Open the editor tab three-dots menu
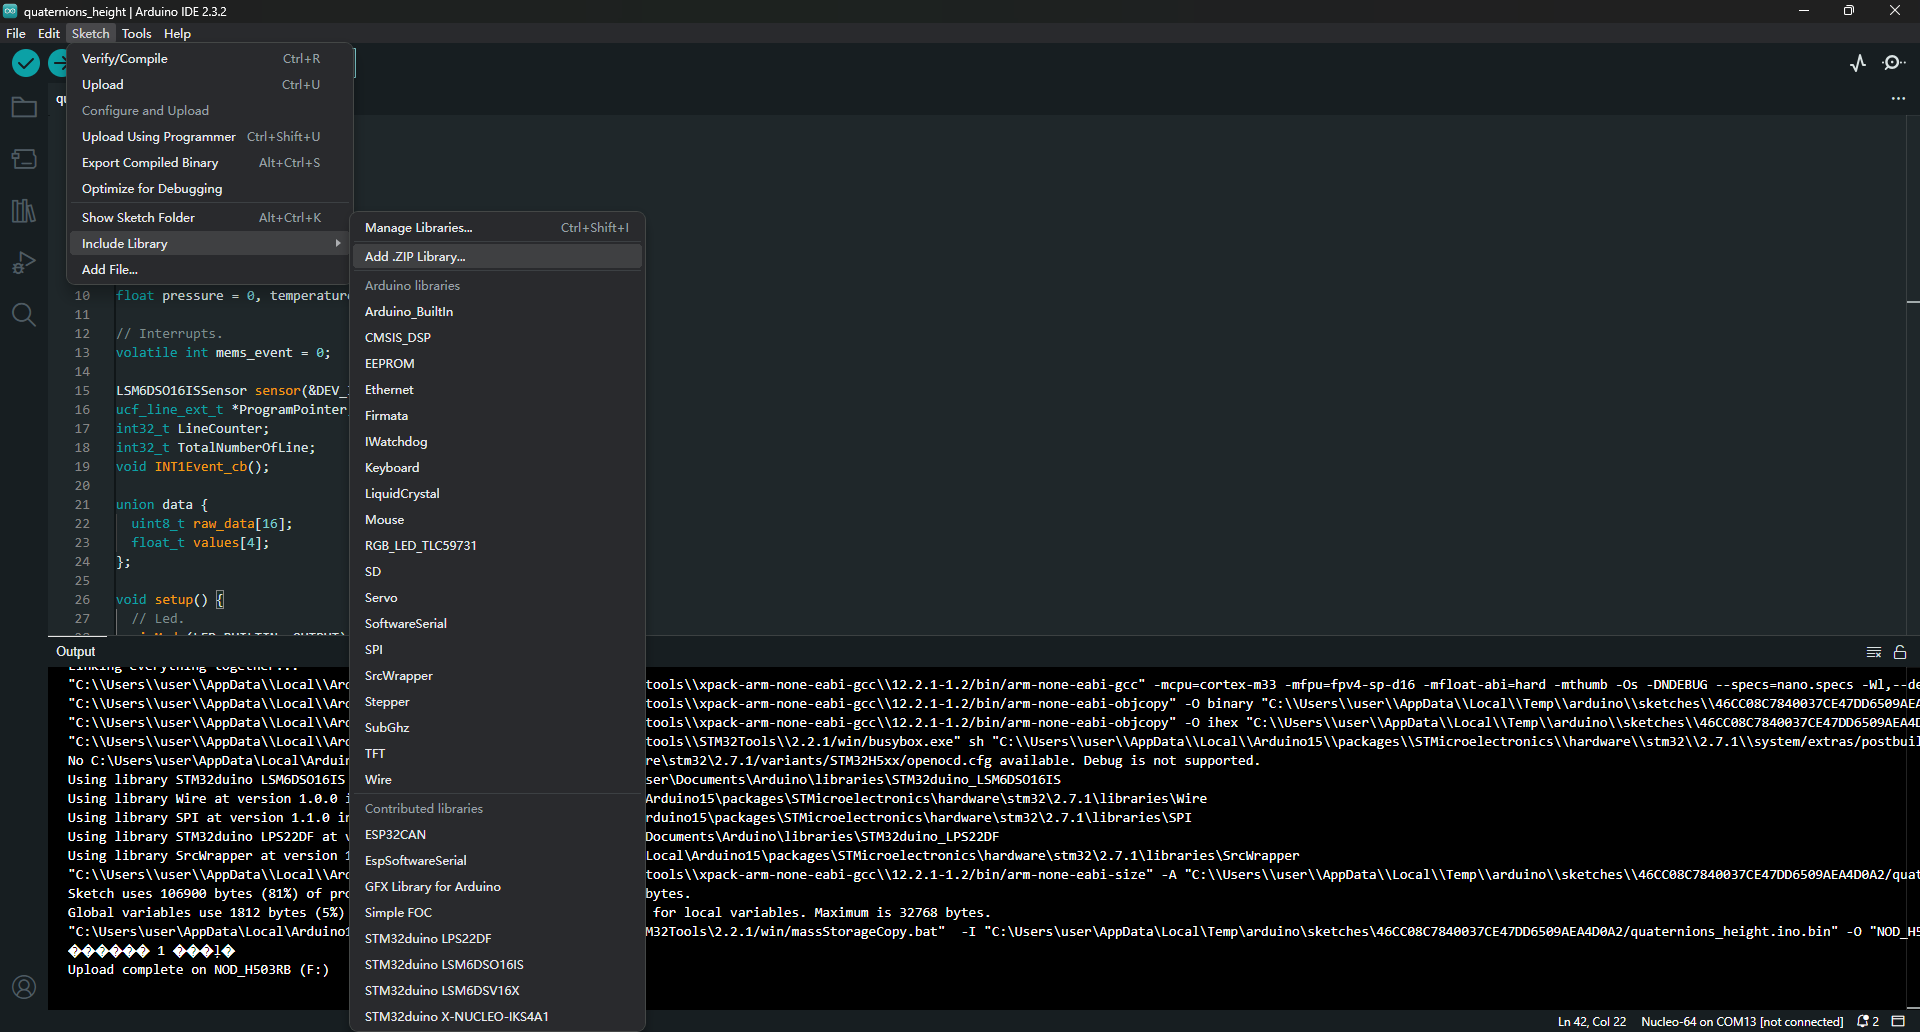 [1898, 99]
